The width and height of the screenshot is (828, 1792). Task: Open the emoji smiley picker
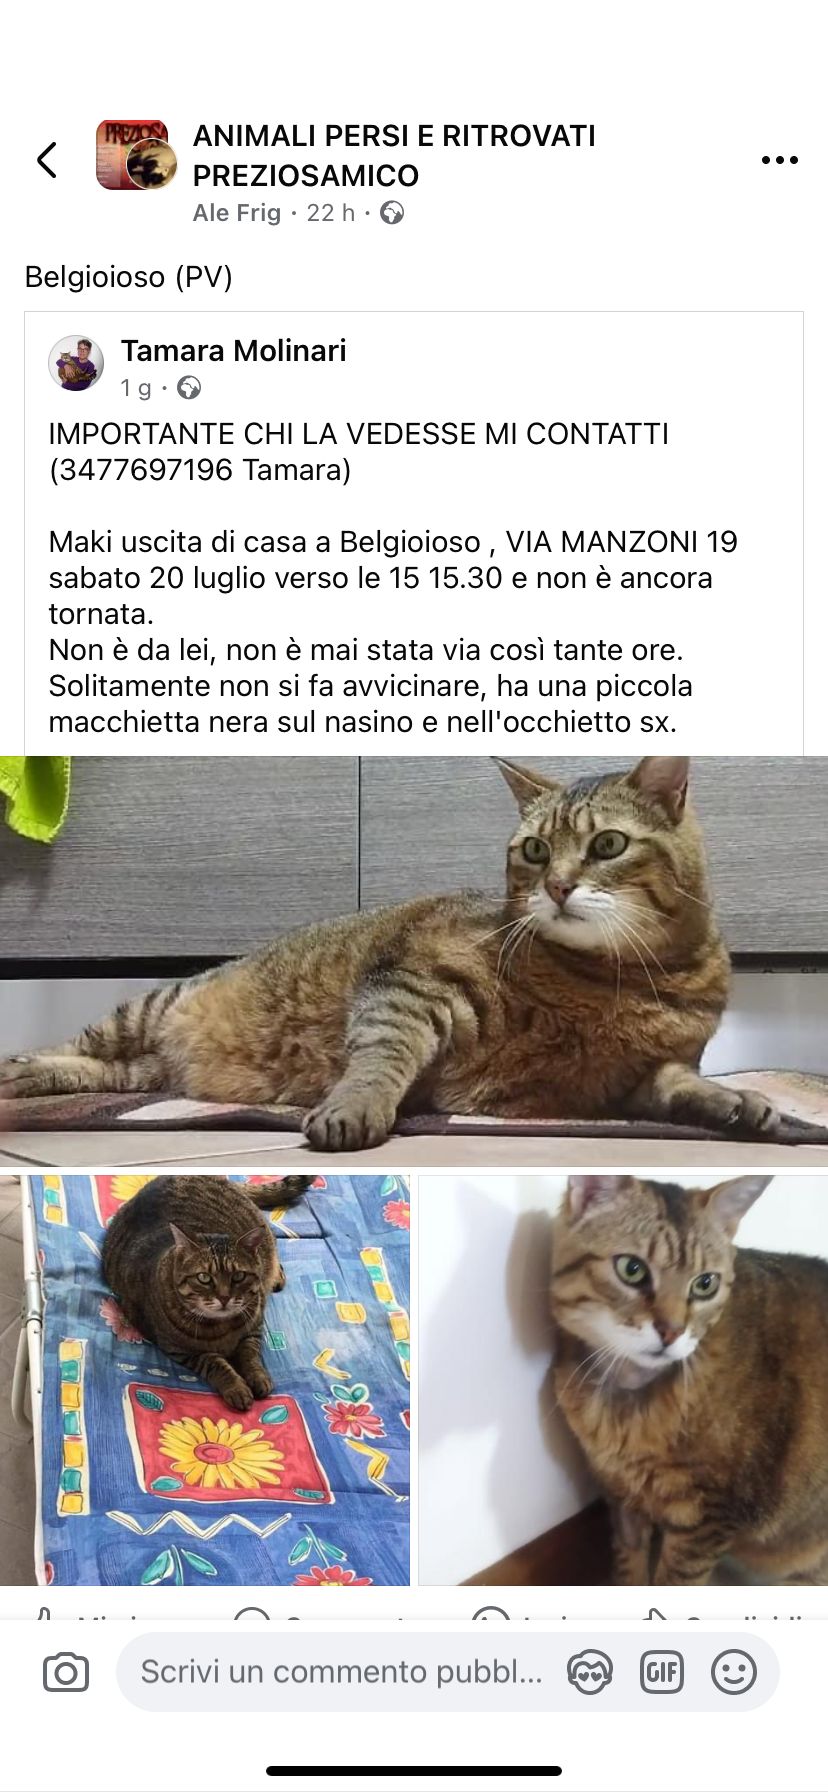point(733,1672)
